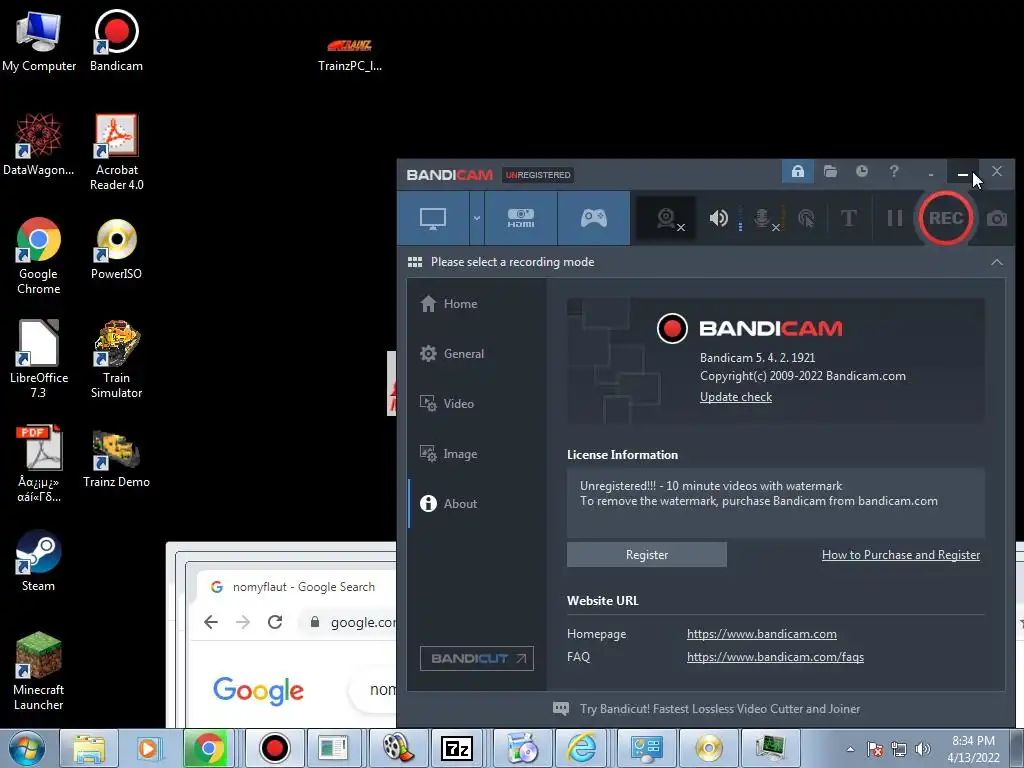Open How to Purchase and Register link
This screenshot has height=768, width=1024.
pos(901,554)
